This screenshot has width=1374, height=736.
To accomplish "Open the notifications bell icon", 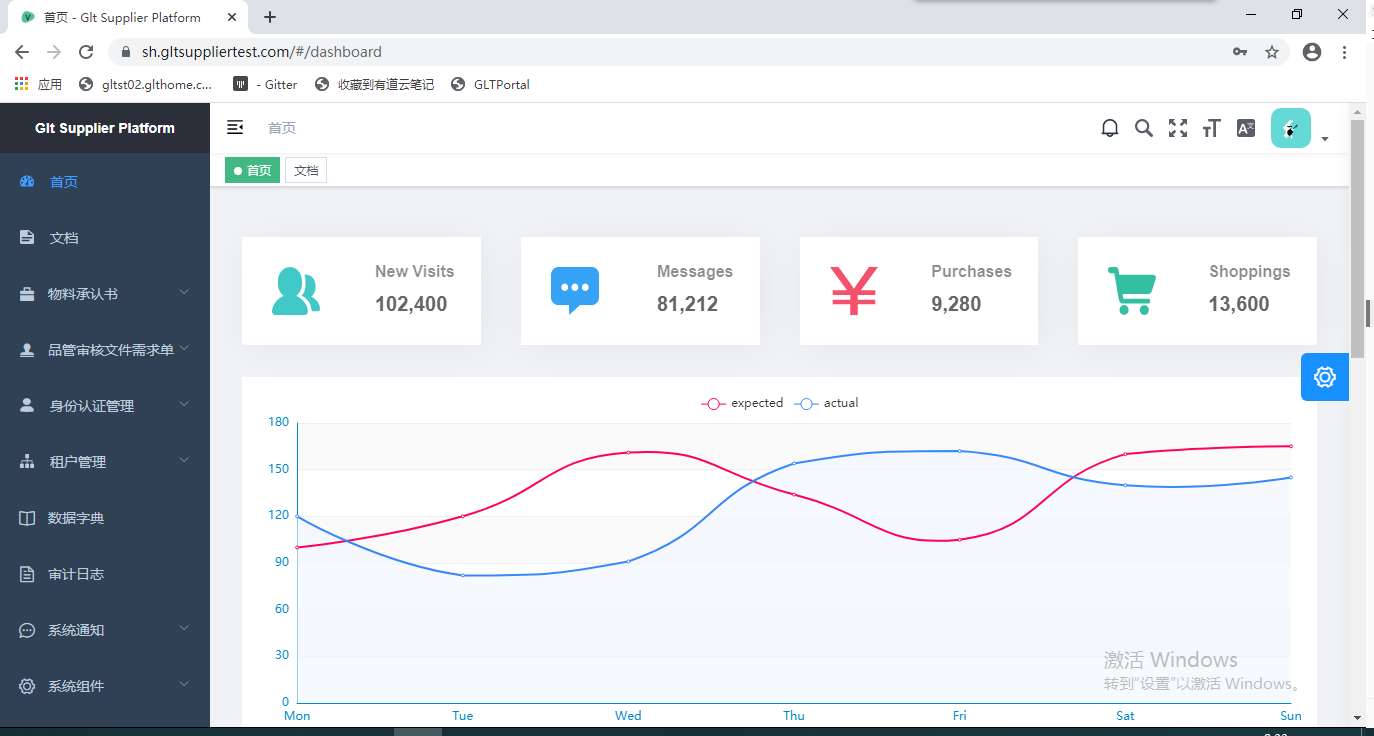I will (1109, 128).
